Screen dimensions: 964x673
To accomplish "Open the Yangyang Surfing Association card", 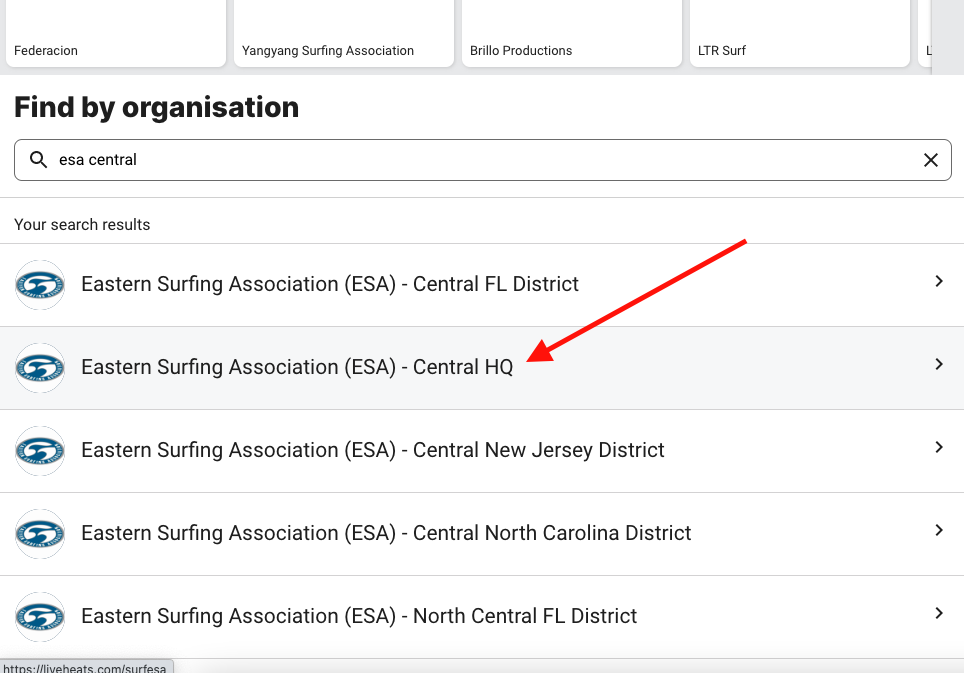I will (x=344, y=33).
